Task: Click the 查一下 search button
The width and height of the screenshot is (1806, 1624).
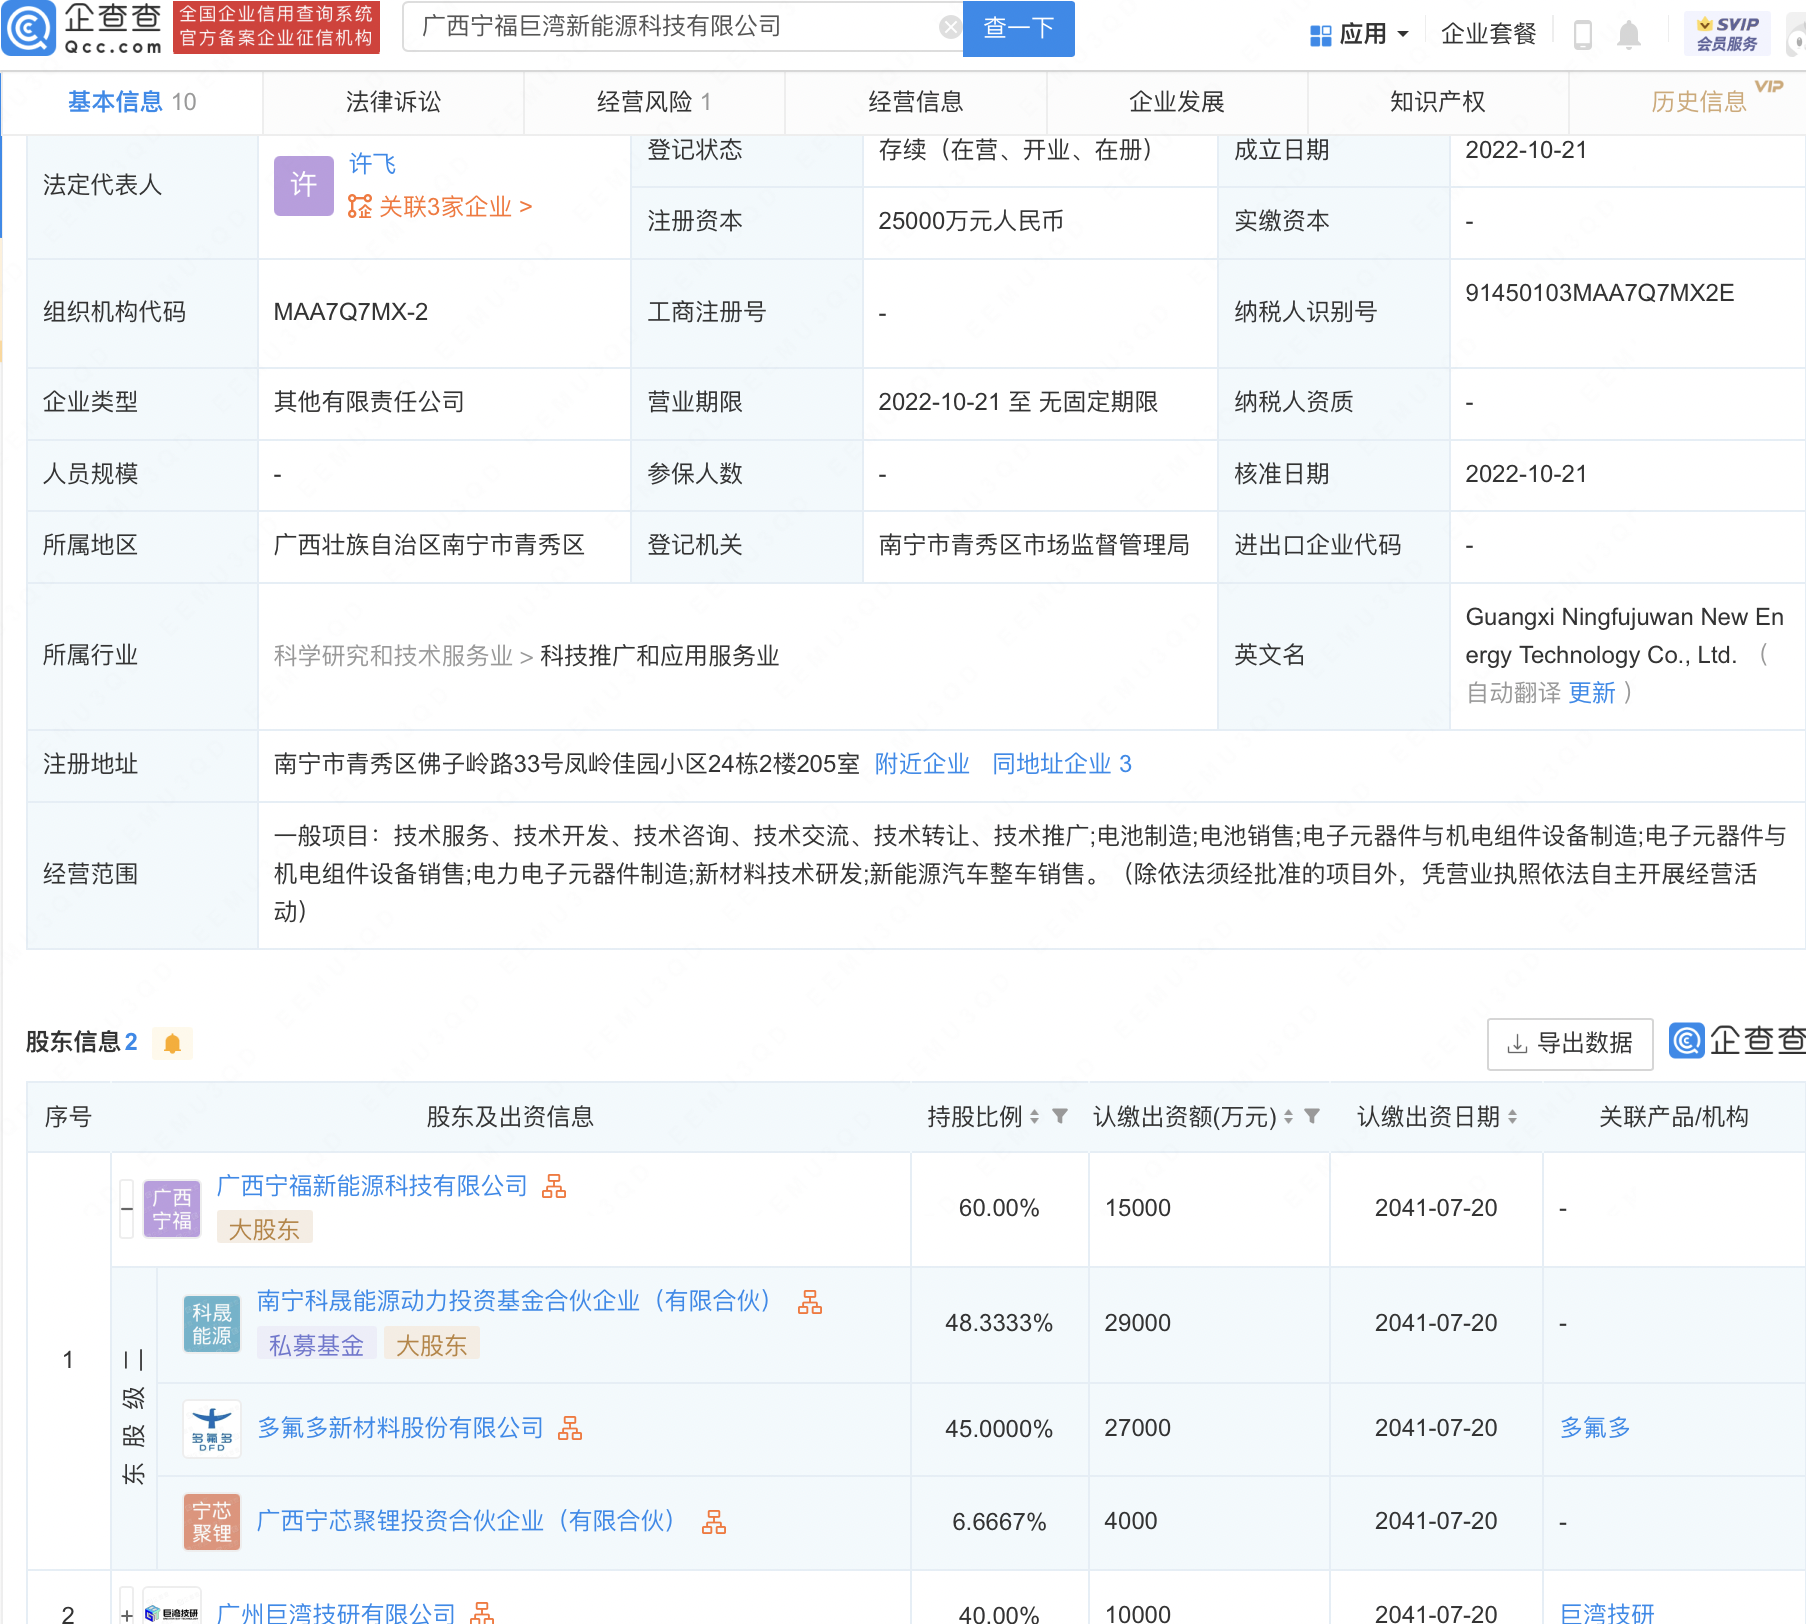Action: 1018,28
